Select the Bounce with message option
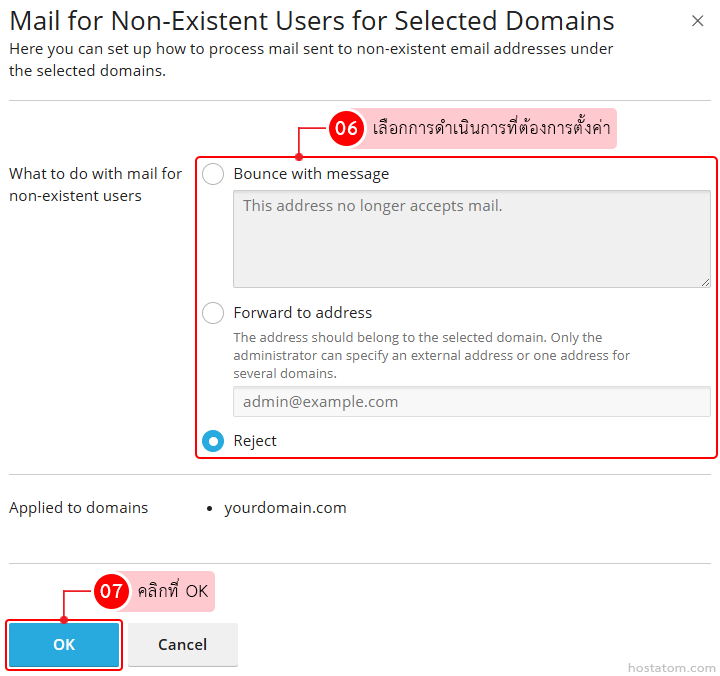The height and width of the screenshot is (676, 720). coord(213,174)
